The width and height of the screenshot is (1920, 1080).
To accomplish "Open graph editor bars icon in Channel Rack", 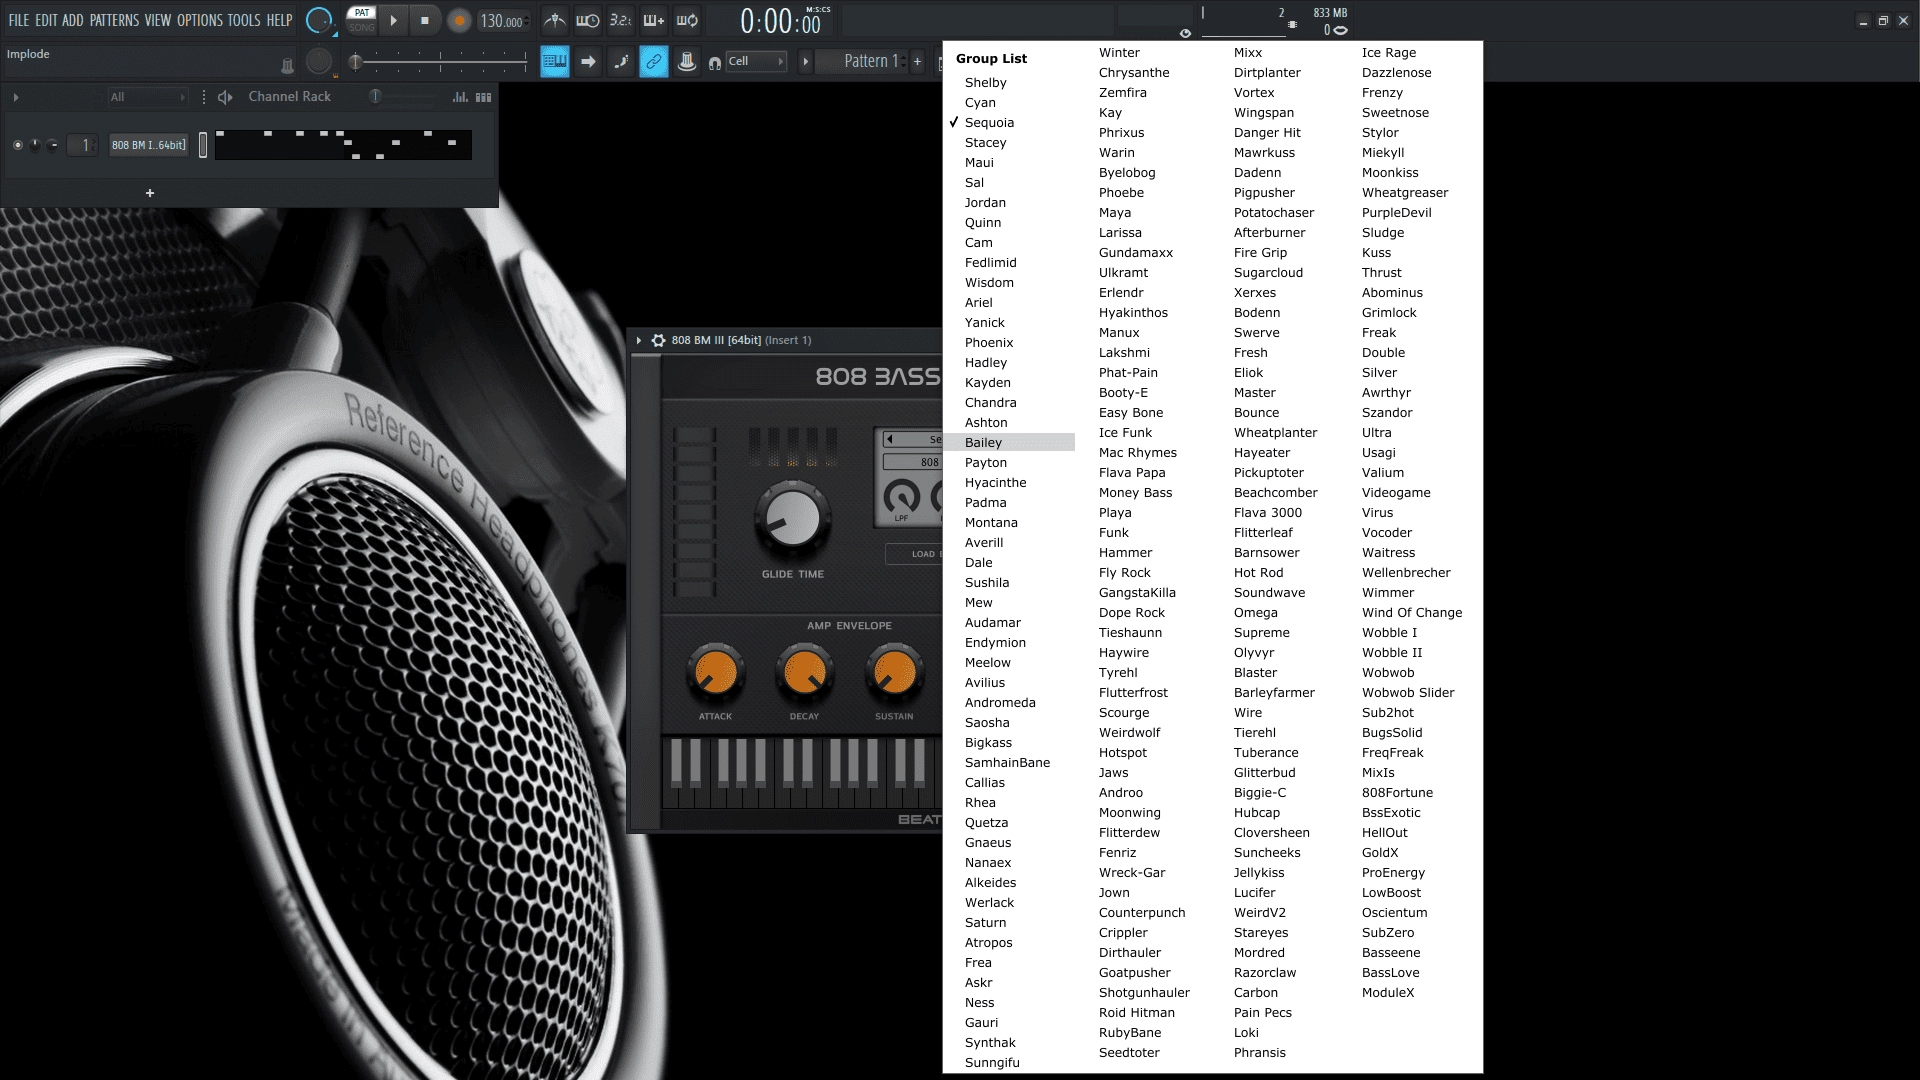I will pyautogui.click(x=460, y=97).
